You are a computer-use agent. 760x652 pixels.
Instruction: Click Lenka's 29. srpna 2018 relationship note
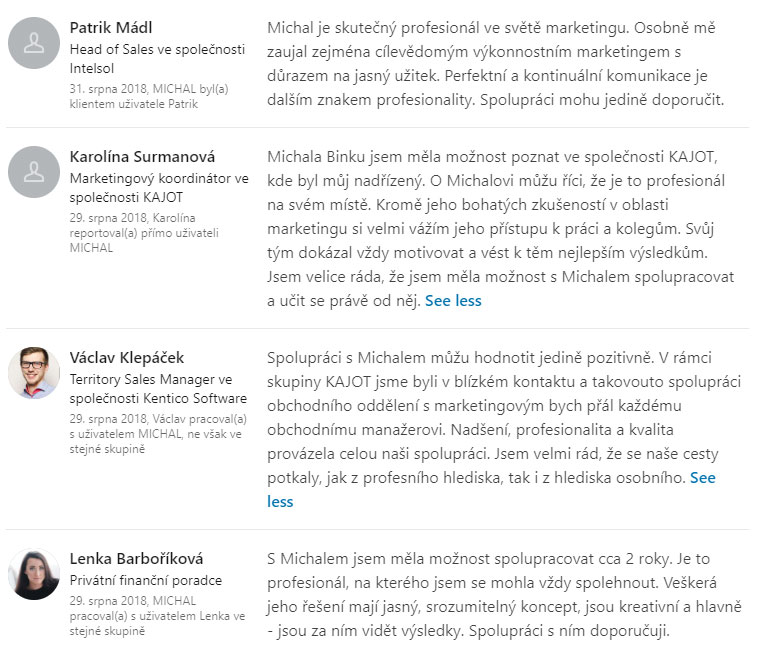[158, 616]
